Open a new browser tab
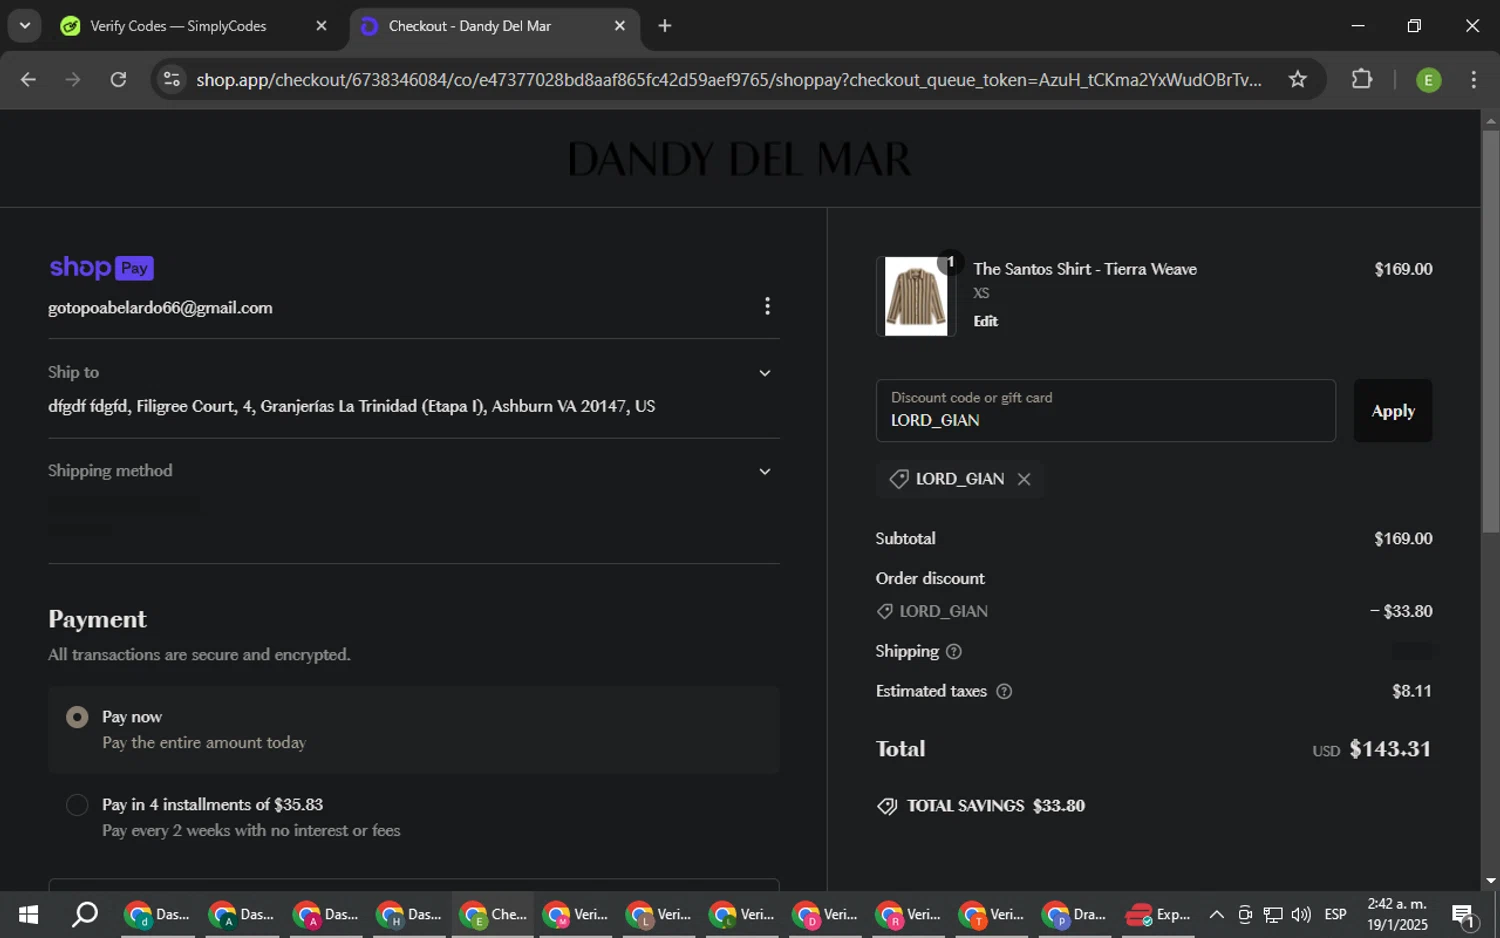 tap(665, 26)
